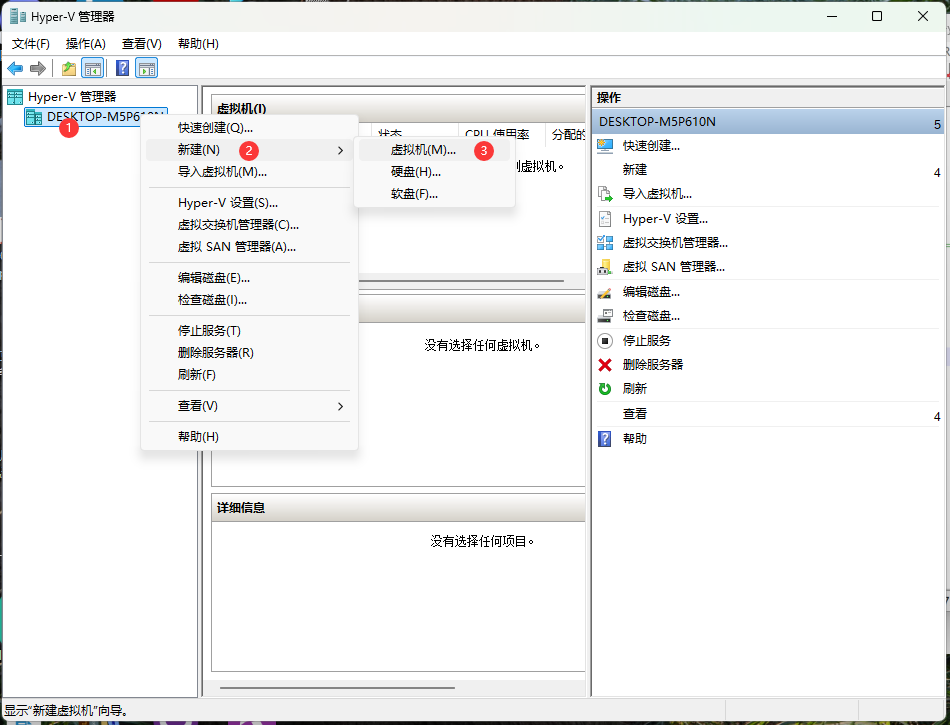Choose 删除服务器(R) in context menu

pos(249,353)
